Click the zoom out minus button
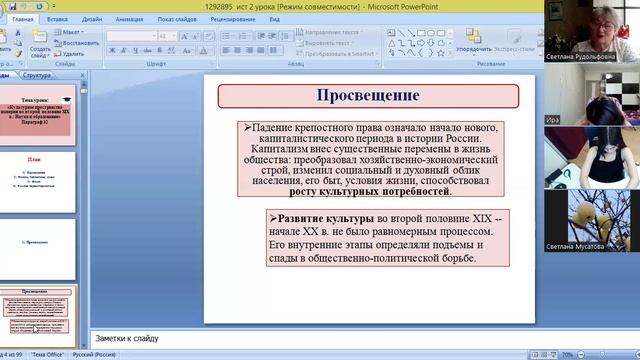The image size is (640, 360). click(581, 355)
